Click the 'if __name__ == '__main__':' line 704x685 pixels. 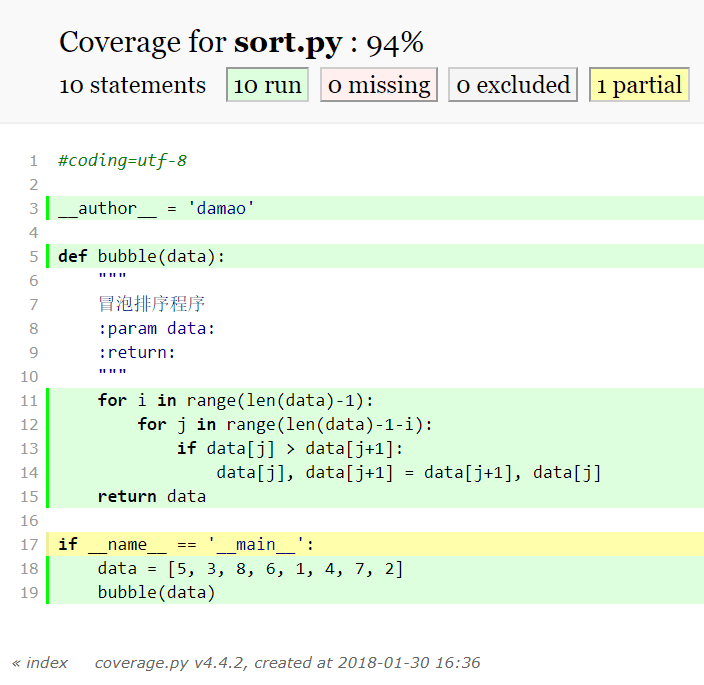coord(185,544)
